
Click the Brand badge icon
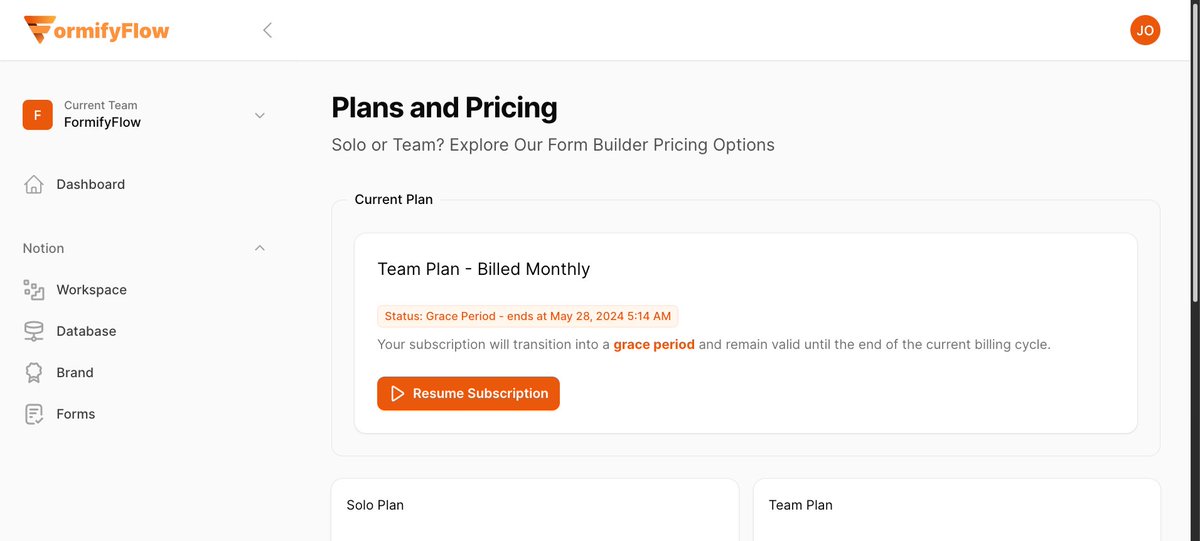[x=34, y=372]
